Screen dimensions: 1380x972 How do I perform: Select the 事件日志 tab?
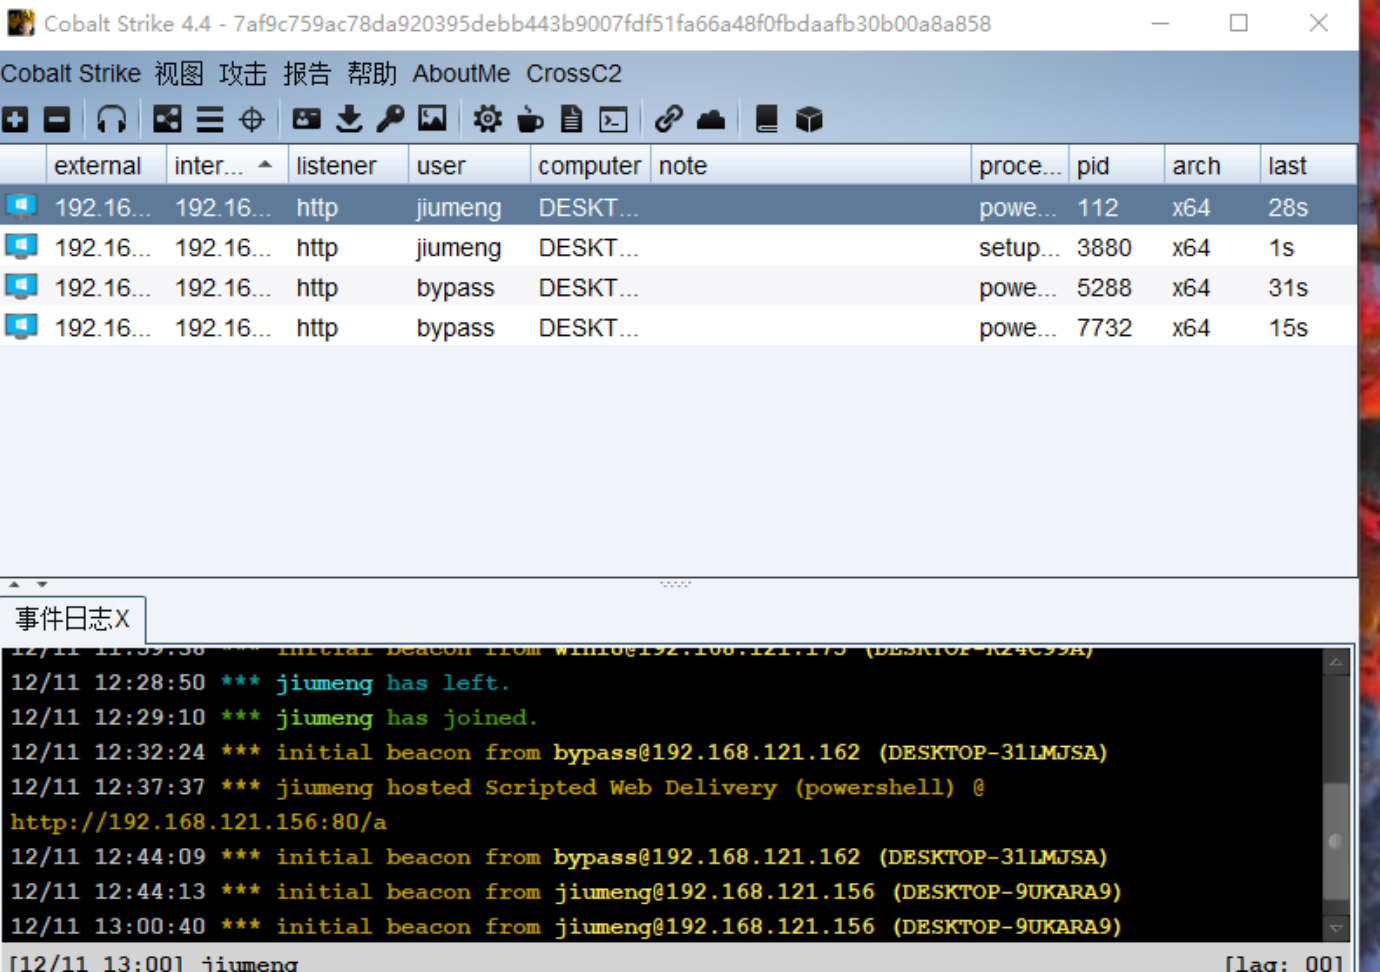click(x=73, y=619)
